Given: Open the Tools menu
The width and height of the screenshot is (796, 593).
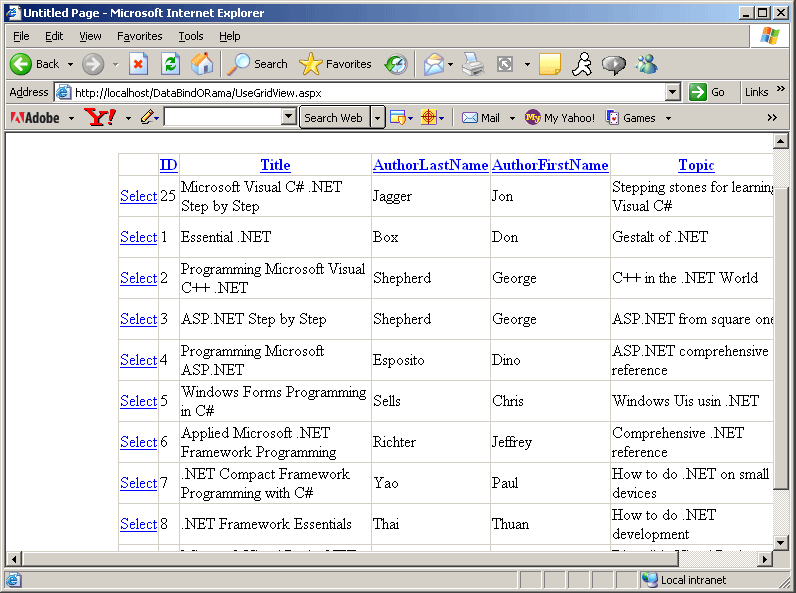Looking at the screenshot, I should [x=190, y=36].
